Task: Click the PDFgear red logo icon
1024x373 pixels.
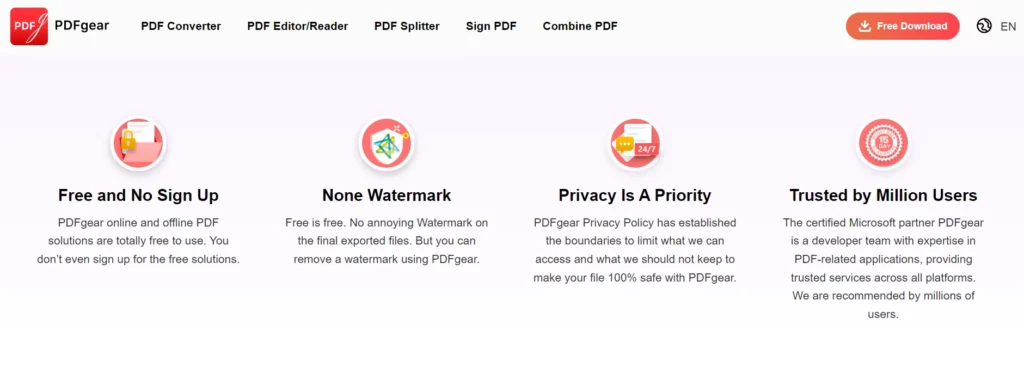Action: pyautogui.click(x=29, y=26)
